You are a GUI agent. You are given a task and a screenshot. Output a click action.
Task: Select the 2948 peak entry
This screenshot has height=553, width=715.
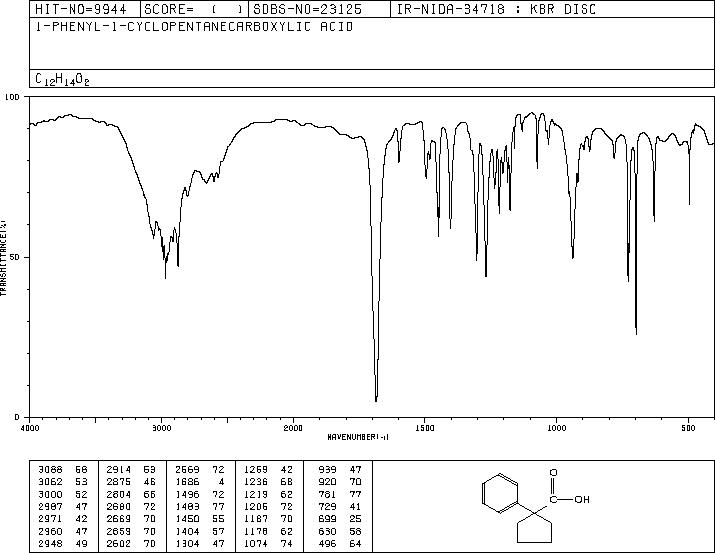coord(62,543)
